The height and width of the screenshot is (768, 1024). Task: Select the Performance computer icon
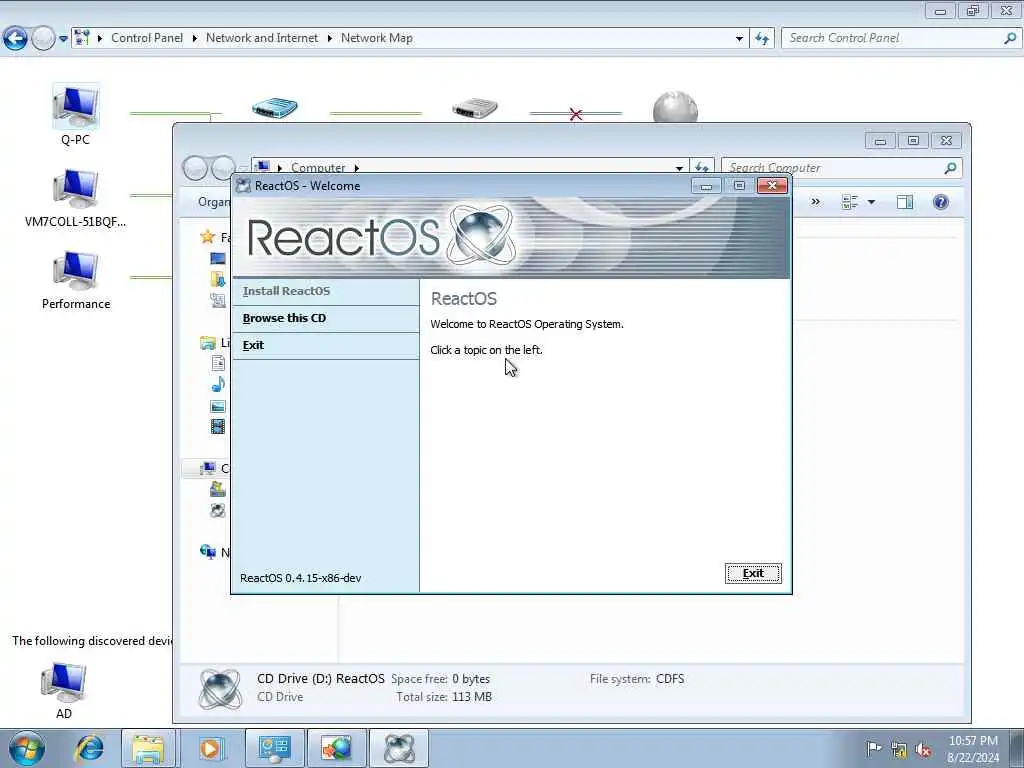pos(76,270)
